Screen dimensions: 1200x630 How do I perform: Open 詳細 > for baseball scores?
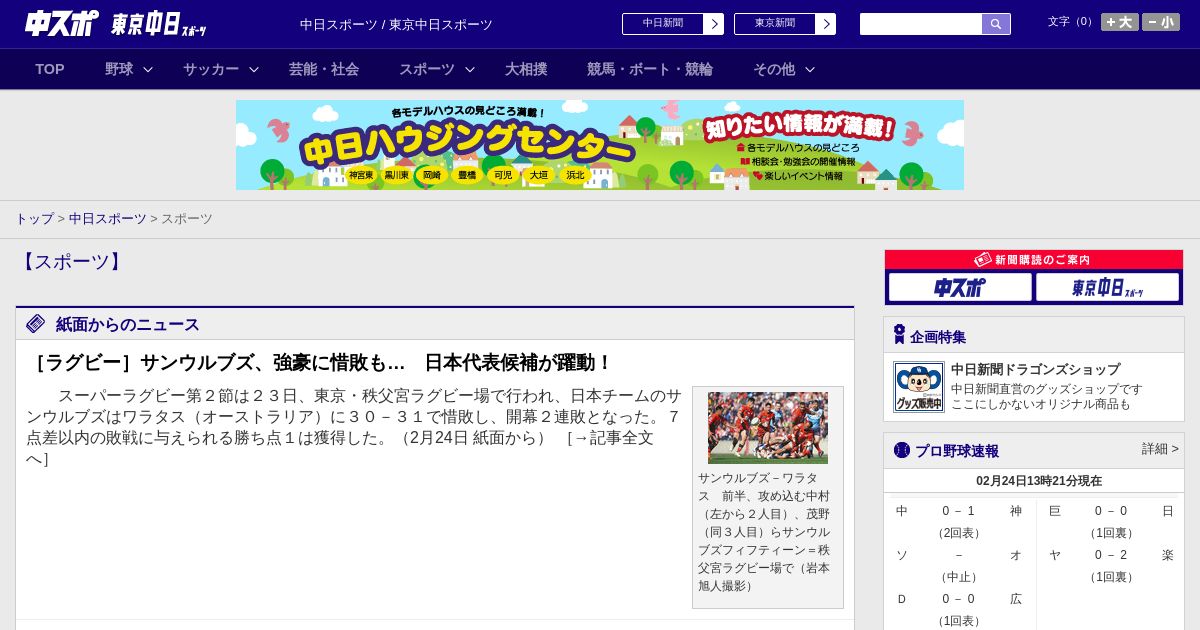[x=1160, y=449]
